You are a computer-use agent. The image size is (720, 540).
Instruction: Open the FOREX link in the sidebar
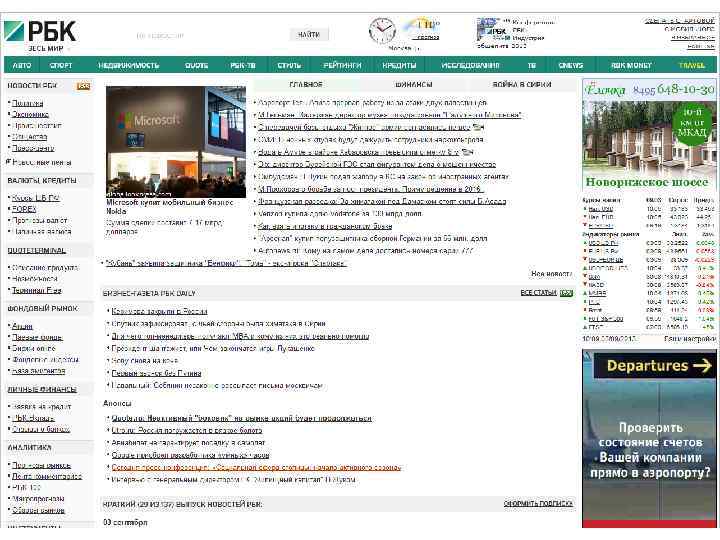pos(24,209)
